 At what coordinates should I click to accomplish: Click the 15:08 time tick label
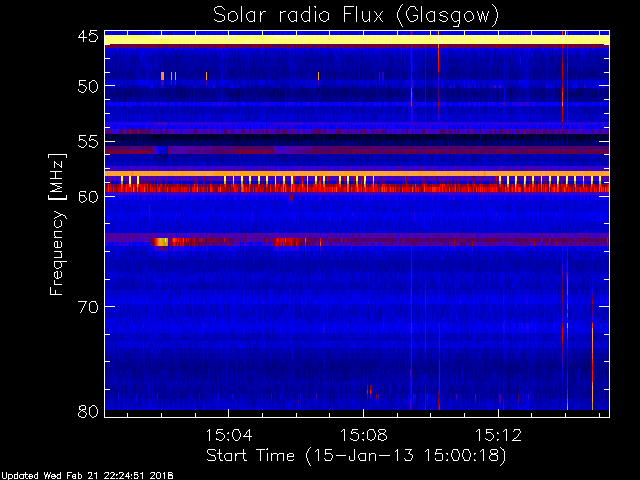point(363,435)
